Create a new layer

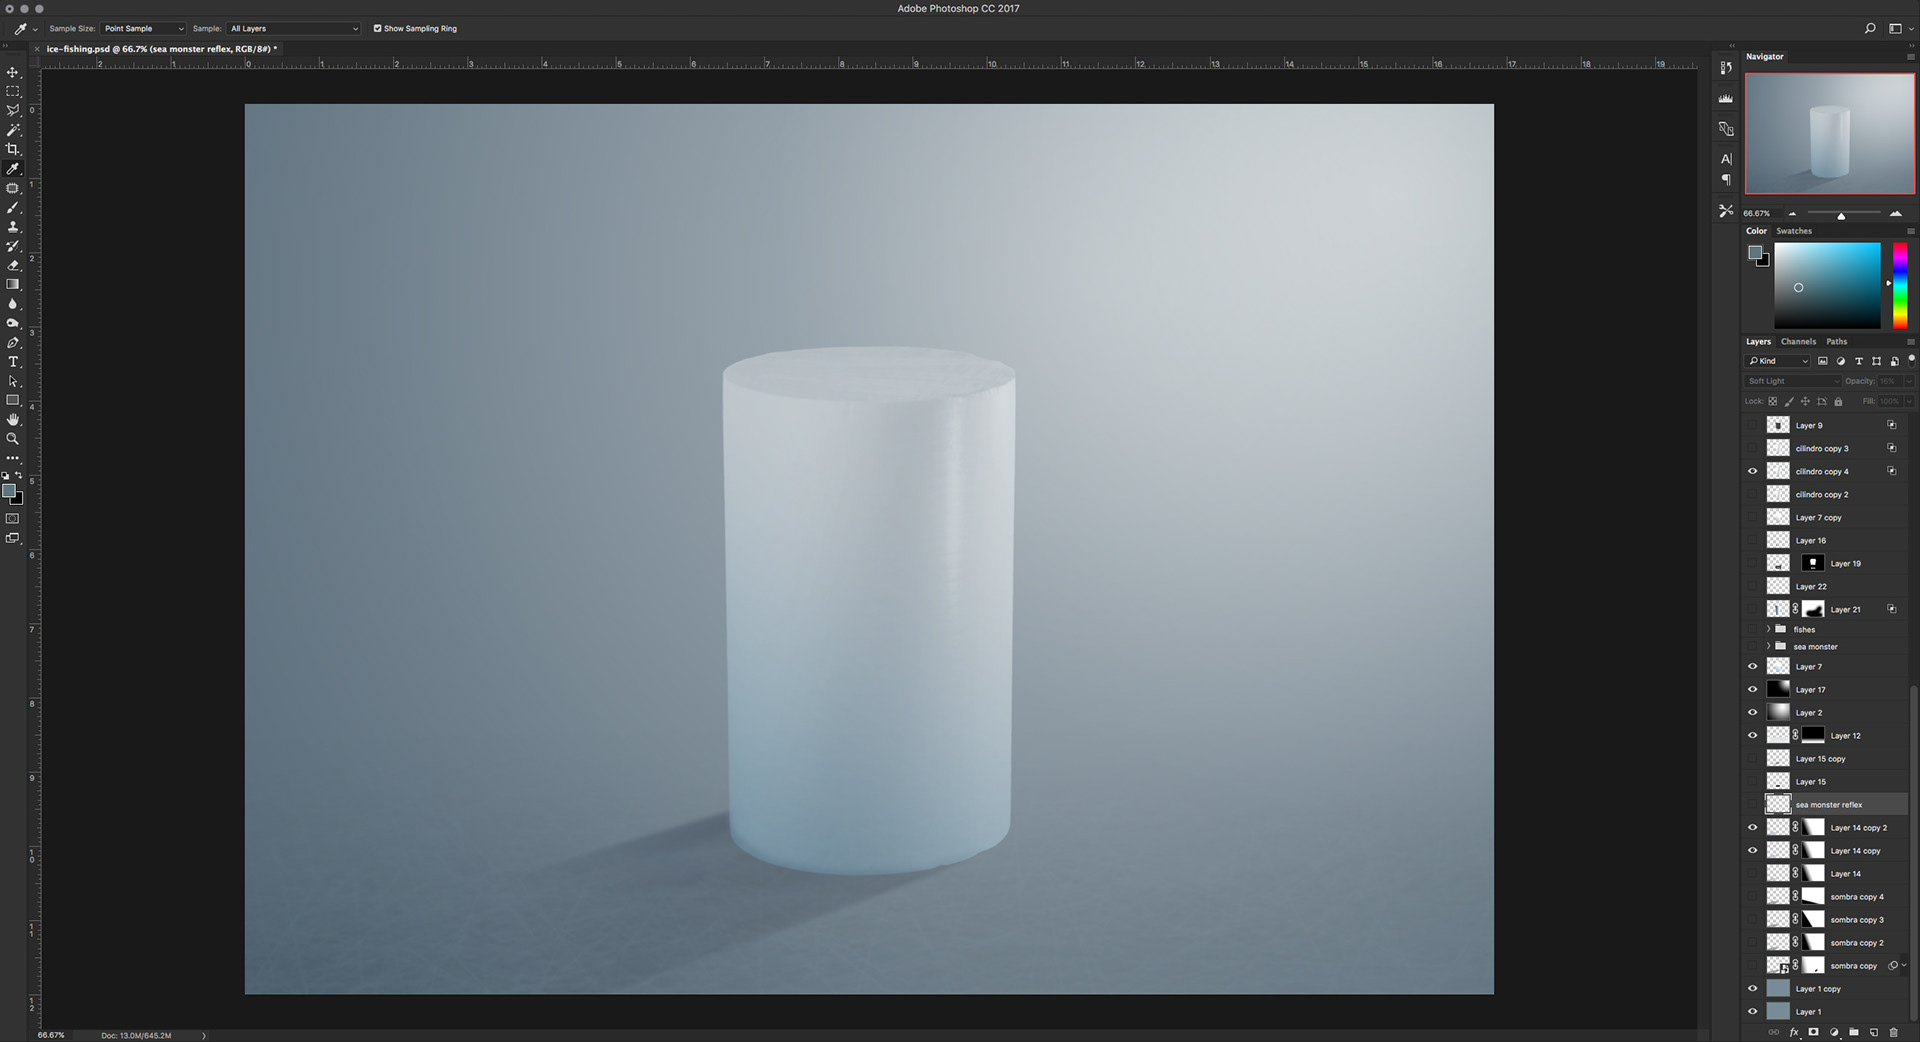coord(1874,1032)
